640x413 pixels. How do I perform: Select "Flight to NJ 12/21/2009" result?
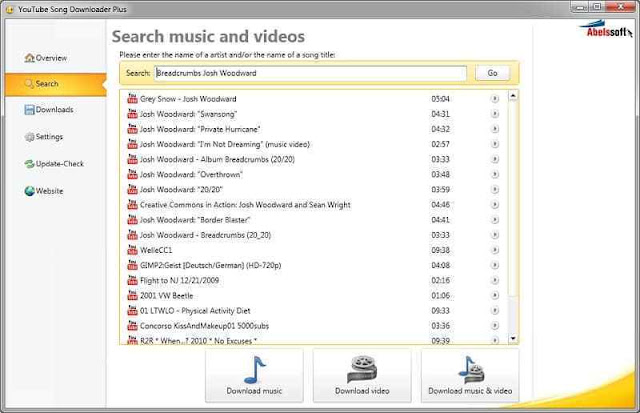pyautogui.click(x=180, y=280)
